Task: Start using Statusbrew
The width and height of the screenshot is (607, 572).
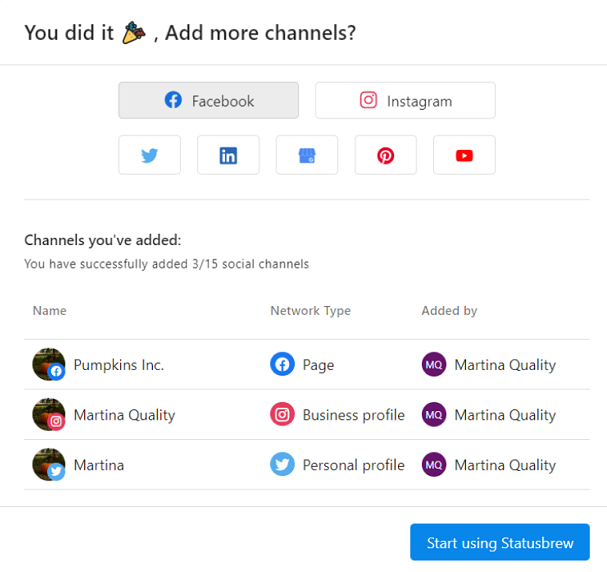Action: click(x=500, y=542)
